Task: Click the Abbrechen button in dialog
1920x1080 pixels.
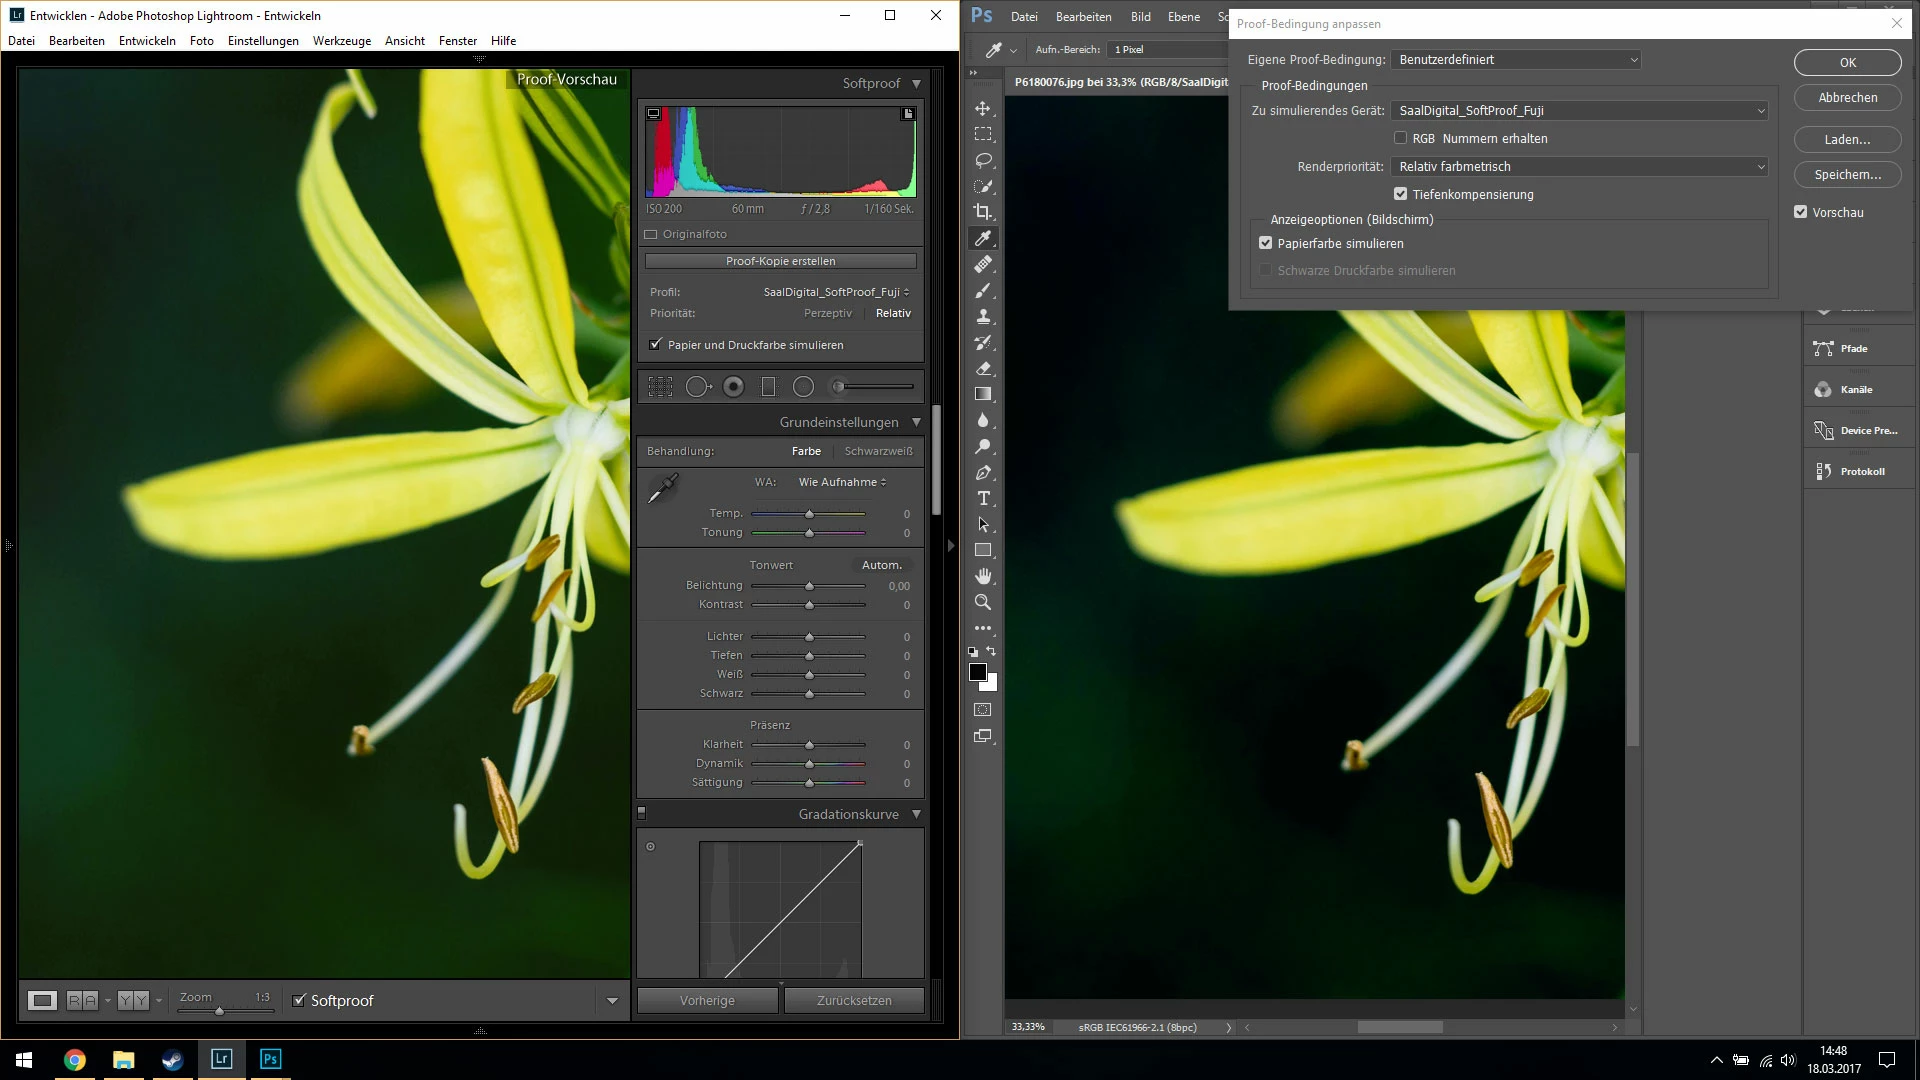Action: coord(1847,98)
